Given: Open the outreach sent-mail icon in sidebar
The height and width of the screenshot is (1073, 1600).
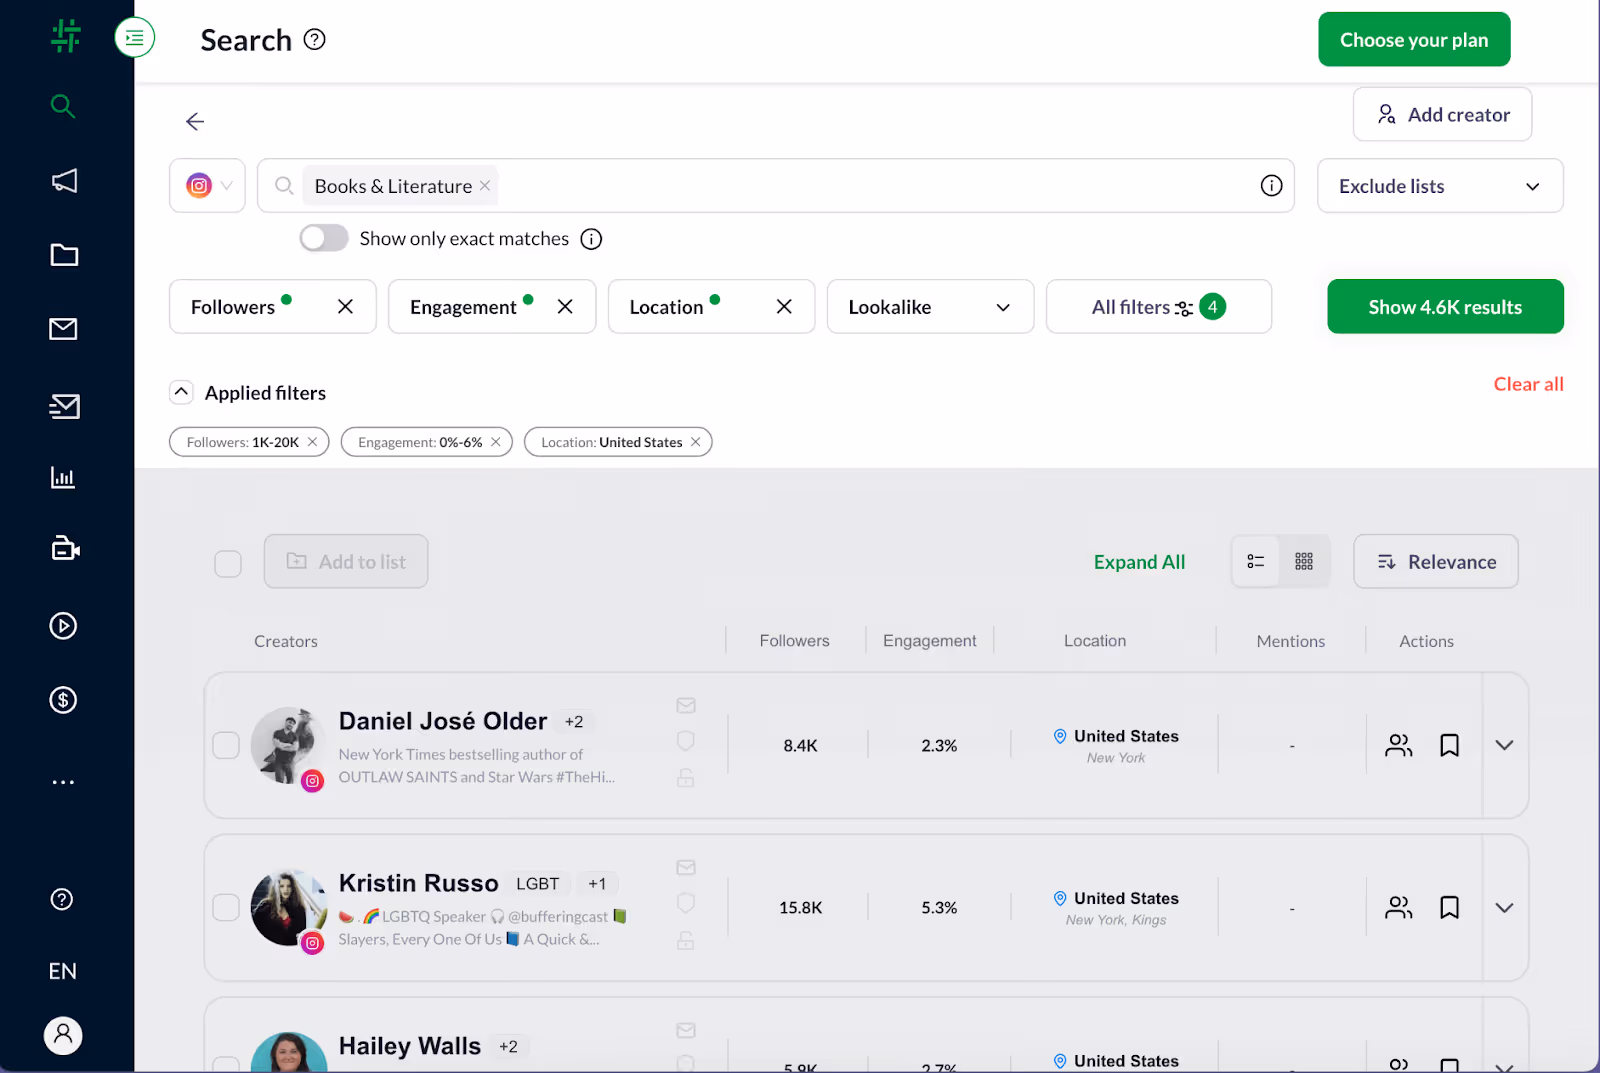Looking at the screenshot, I should point(64,406).
